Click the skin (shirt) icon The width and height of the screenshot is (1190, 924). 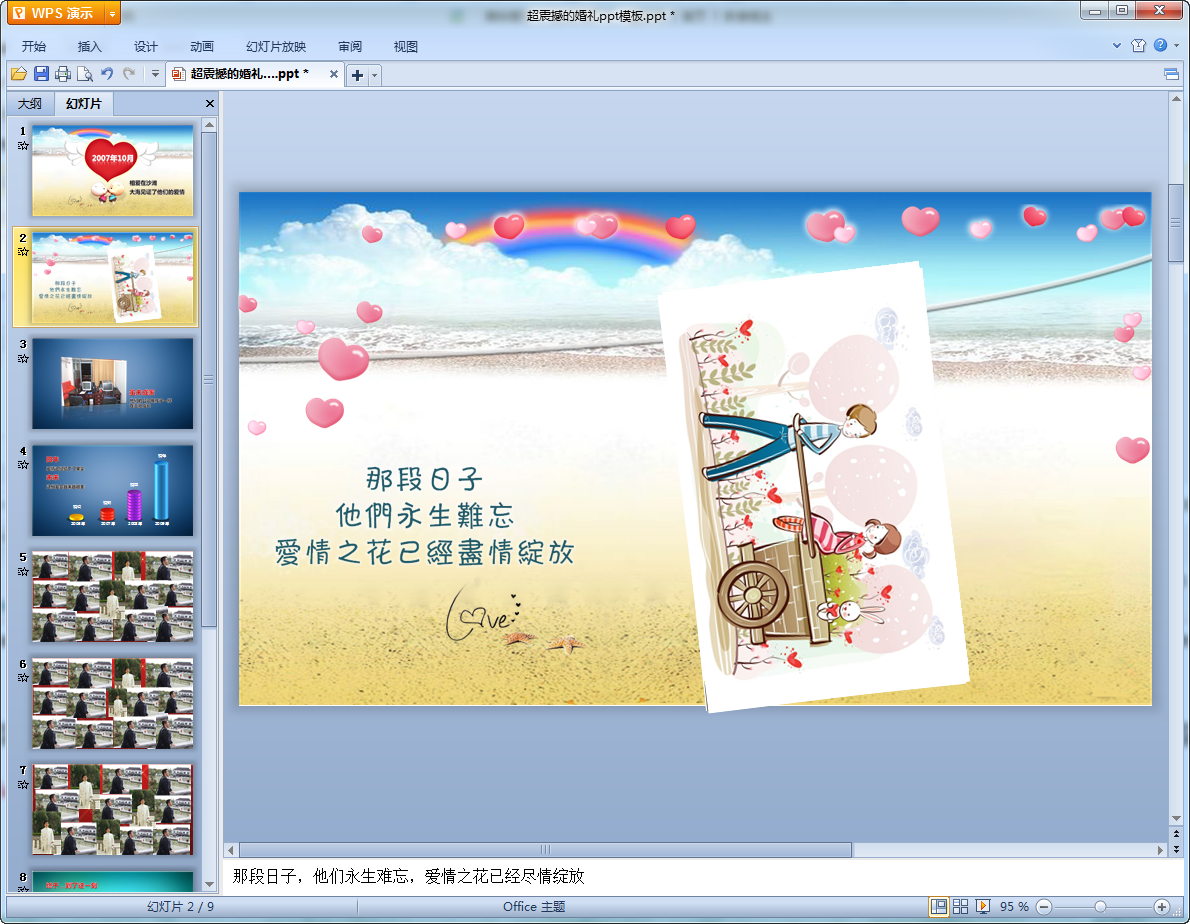coord(1138,45)
